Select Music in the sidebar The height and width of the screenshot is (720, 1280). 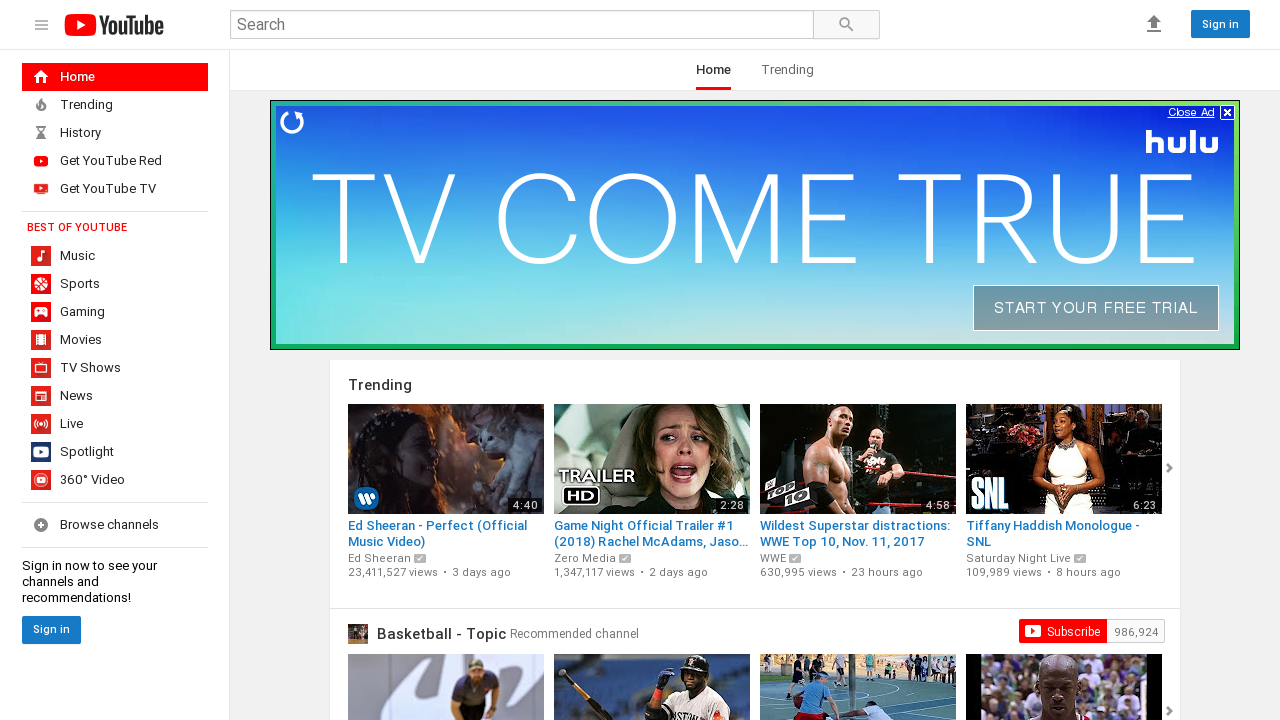coord(115,256)
